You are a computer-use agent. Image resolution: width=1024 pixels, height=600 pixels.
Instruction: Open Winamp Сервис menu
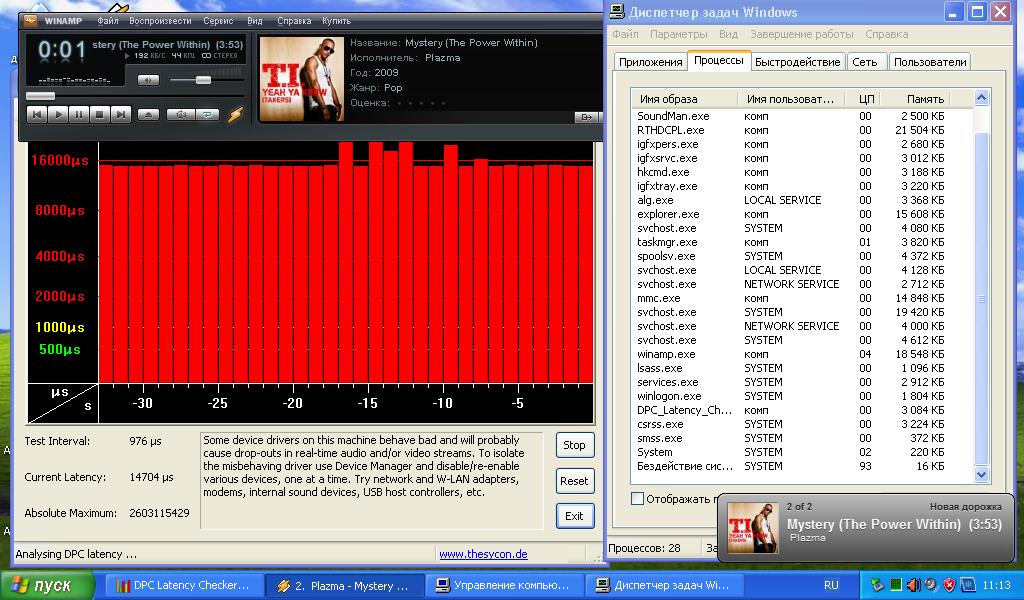(218, 21)
